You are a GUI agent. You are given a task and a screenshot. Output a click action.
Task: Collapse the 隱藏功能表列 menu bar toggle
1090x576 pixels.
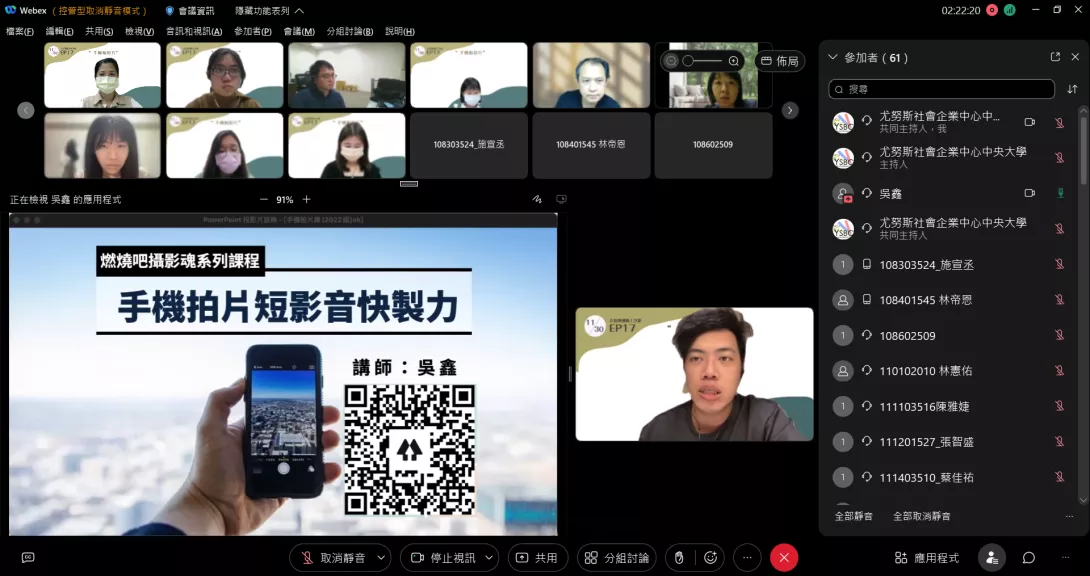[x=269, y=10]
